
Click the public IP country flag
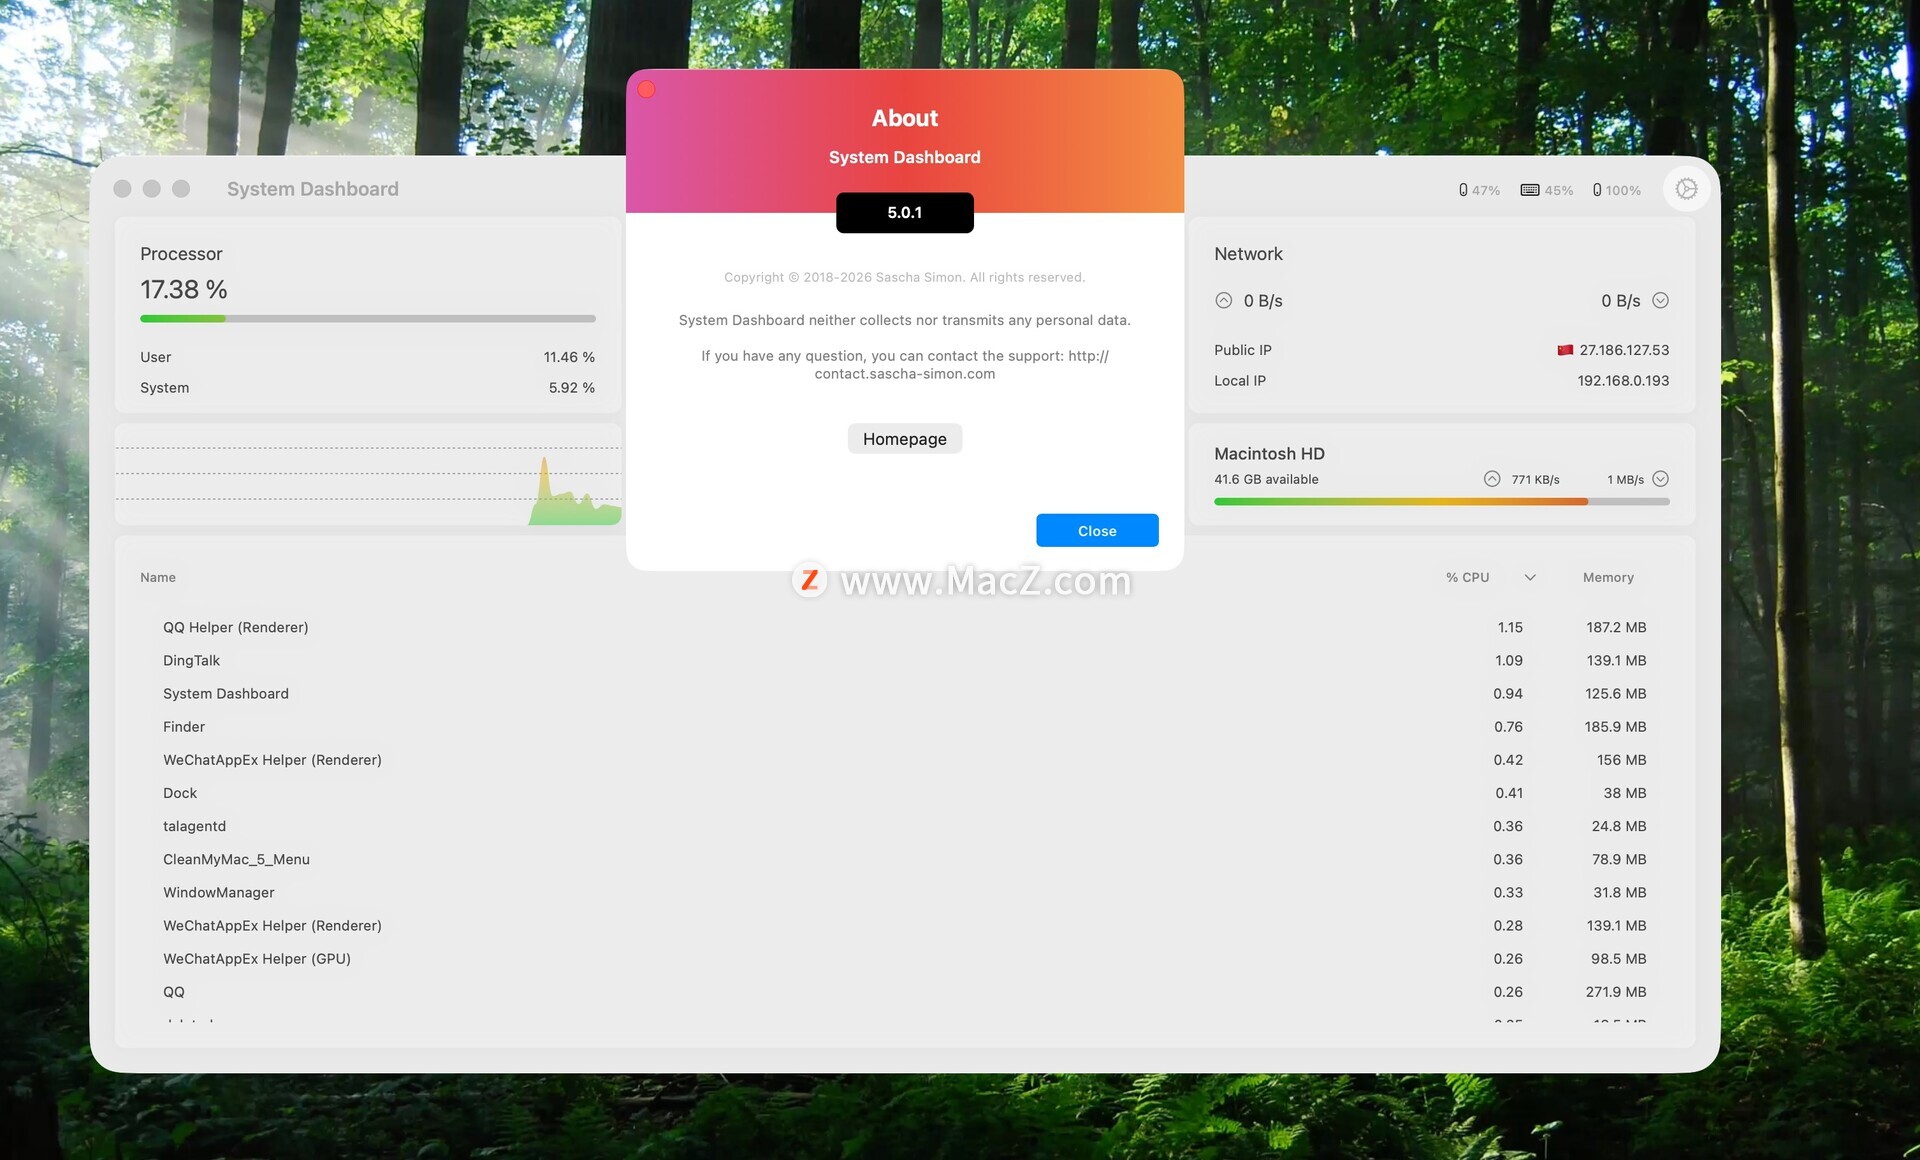(x=1565, y=350)
